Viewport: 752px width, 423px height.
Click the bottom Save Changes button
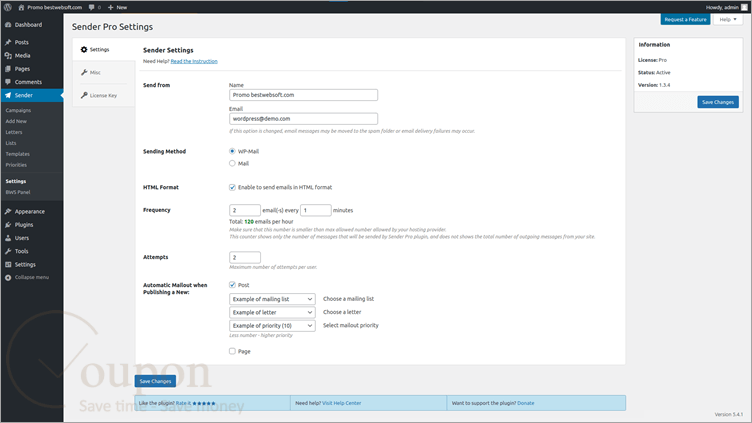[155, 381]
